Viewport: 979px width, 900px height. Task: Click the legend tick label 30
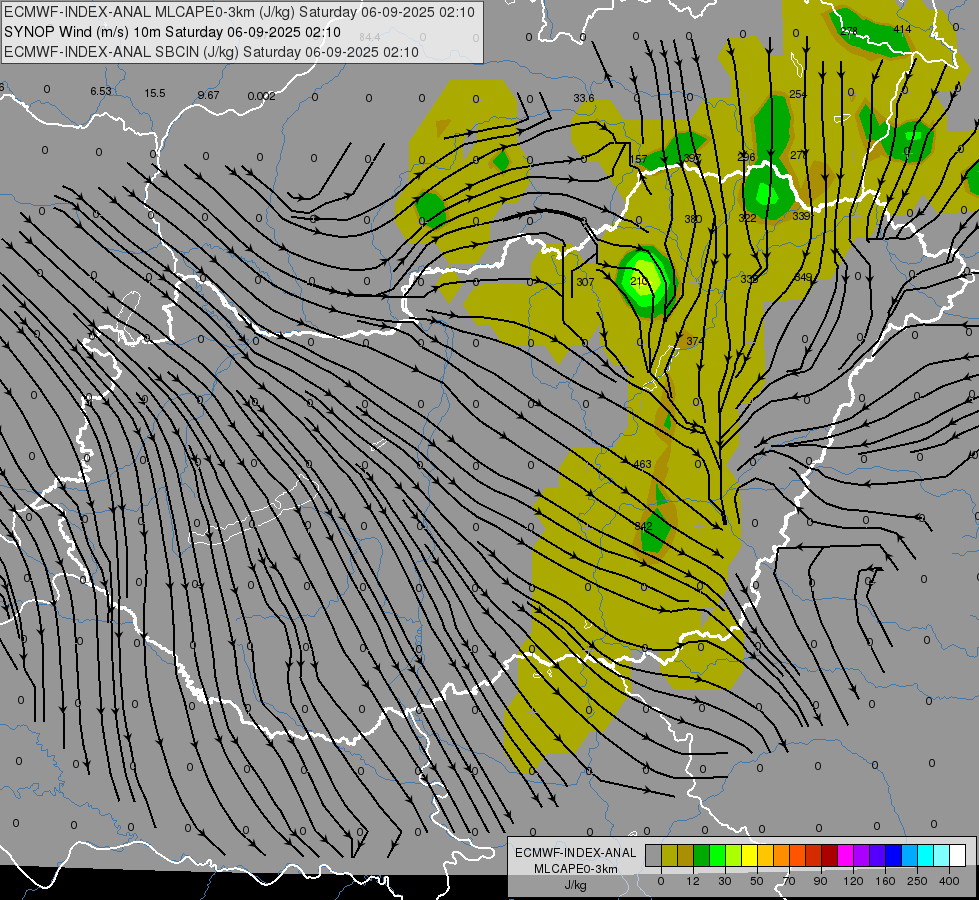725,881
